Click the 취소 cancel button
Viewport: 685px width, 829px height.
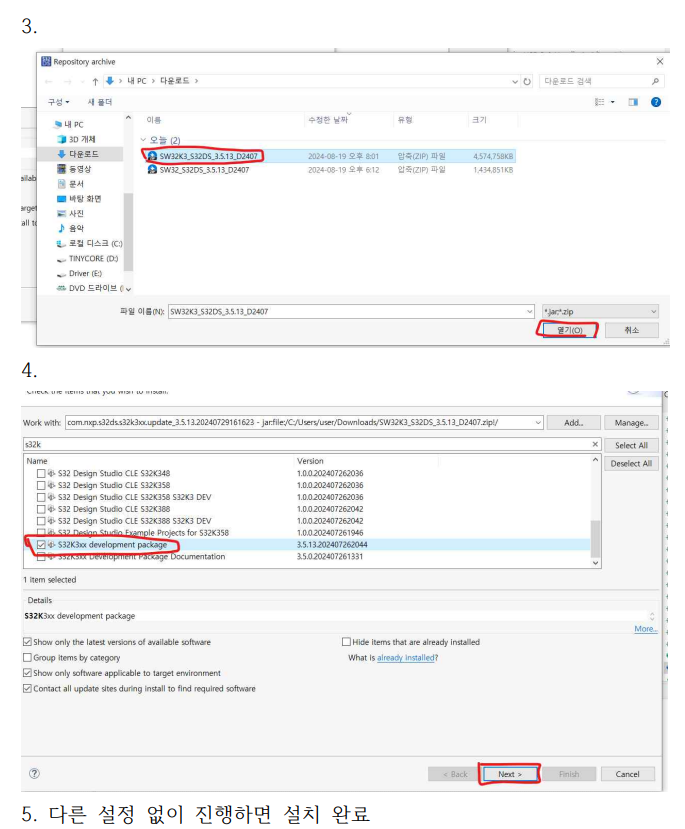(632, 330)
